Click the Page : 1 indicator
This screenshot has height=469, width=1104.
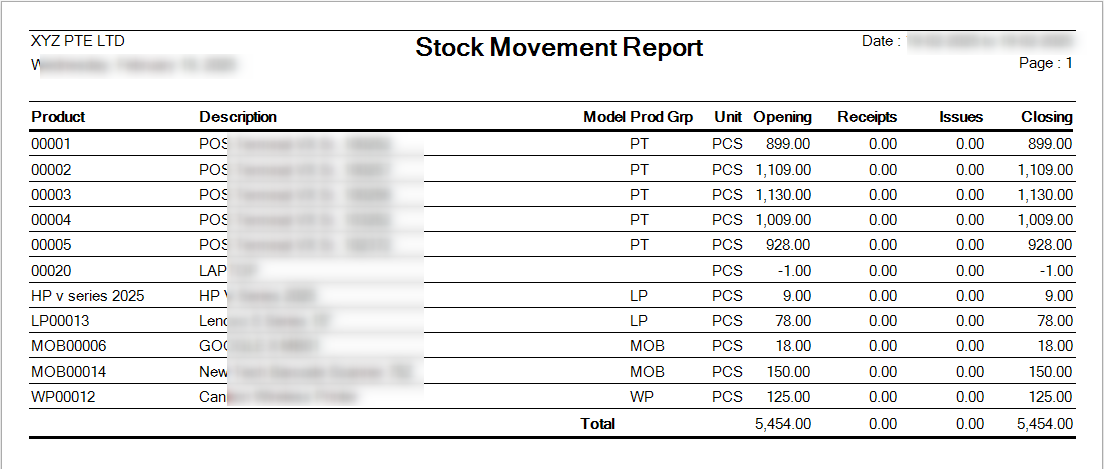[1046, 63]
